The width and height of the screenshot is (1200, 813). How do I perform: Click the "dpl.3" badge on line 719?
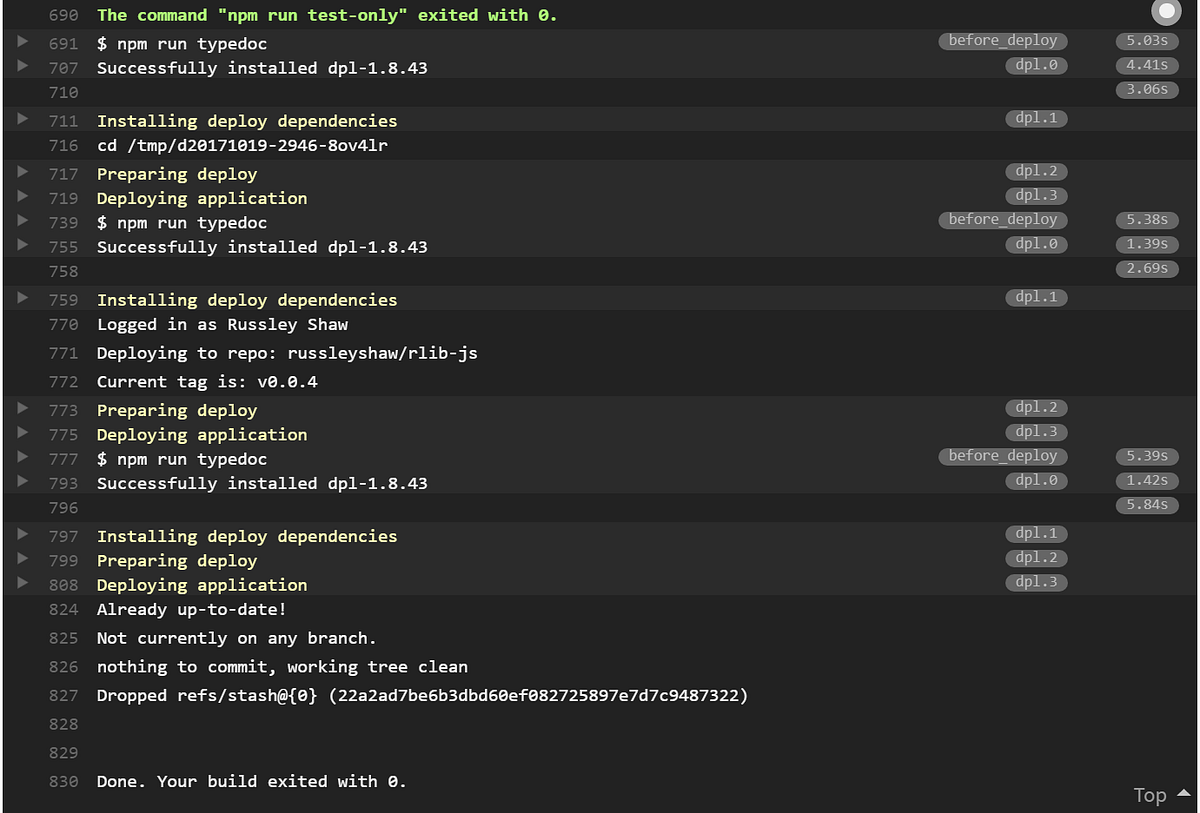(x=1036, y=195)
